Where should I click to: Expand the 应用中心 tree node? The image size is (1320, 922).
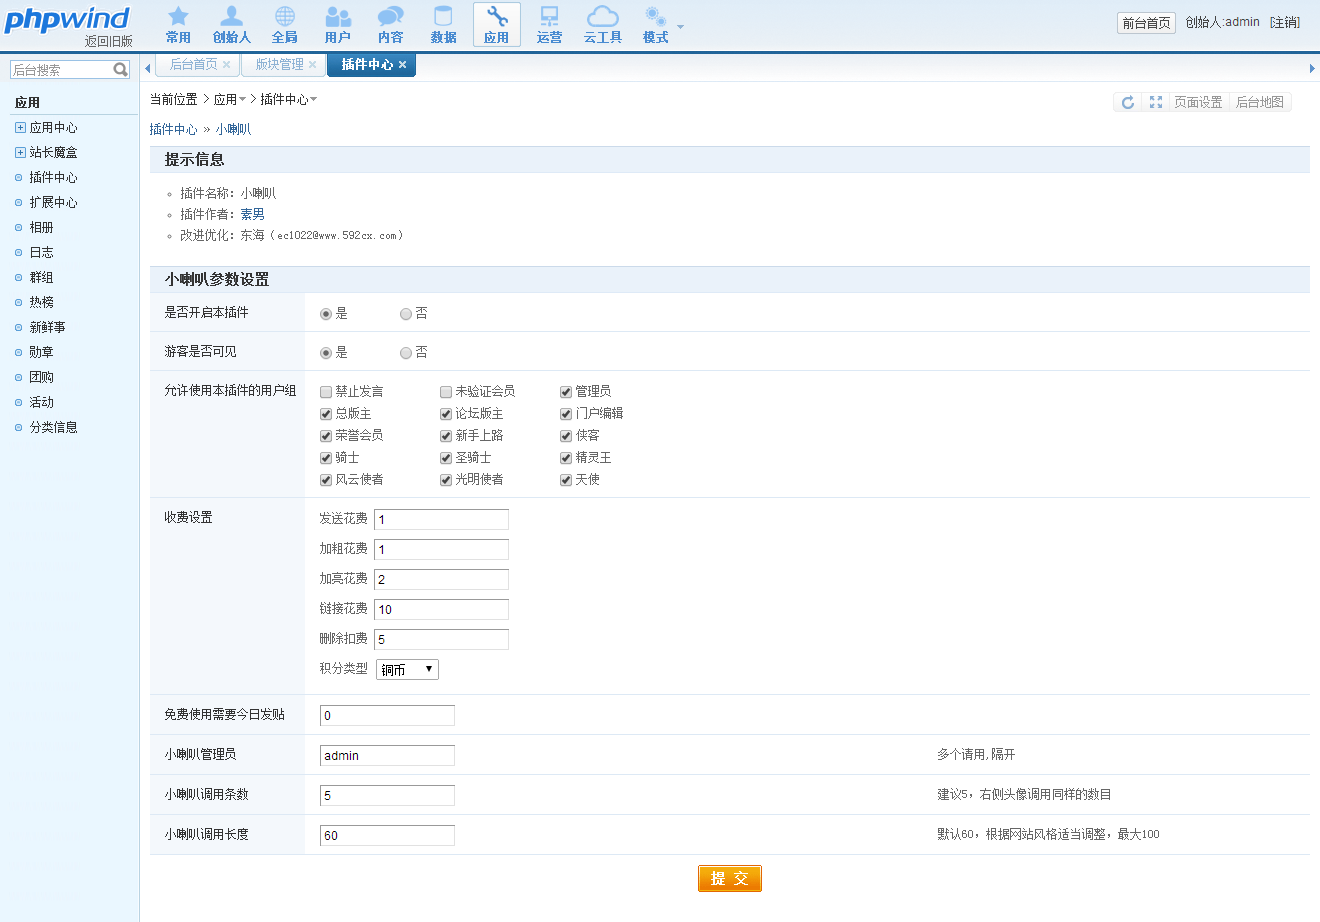tap(20, 127)
